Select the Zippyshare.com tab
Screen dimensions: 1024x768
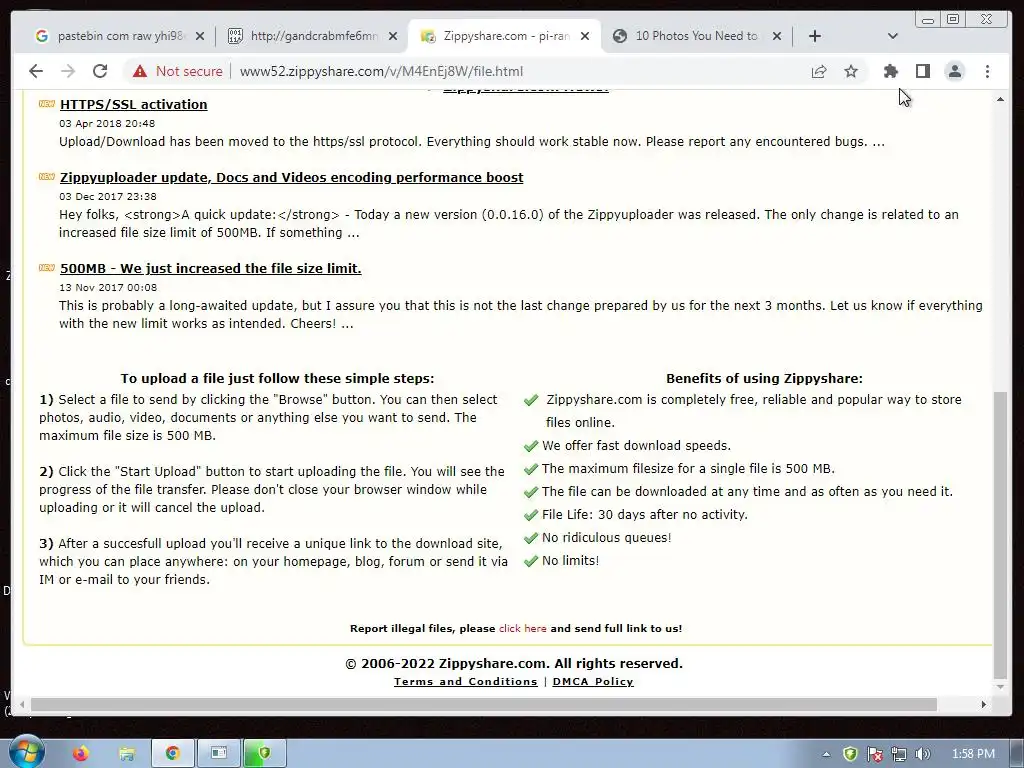pos(505,36)
